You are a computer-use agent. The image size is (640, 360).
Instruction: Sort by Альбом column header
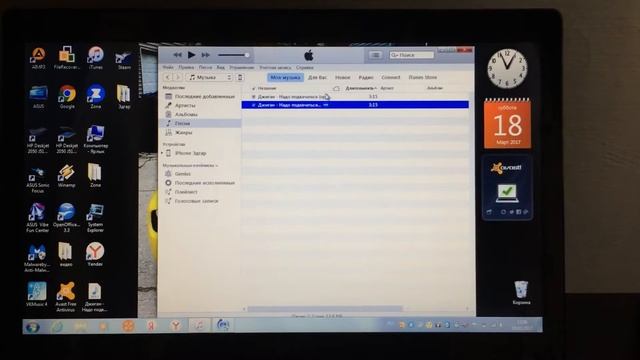point(435,88)
